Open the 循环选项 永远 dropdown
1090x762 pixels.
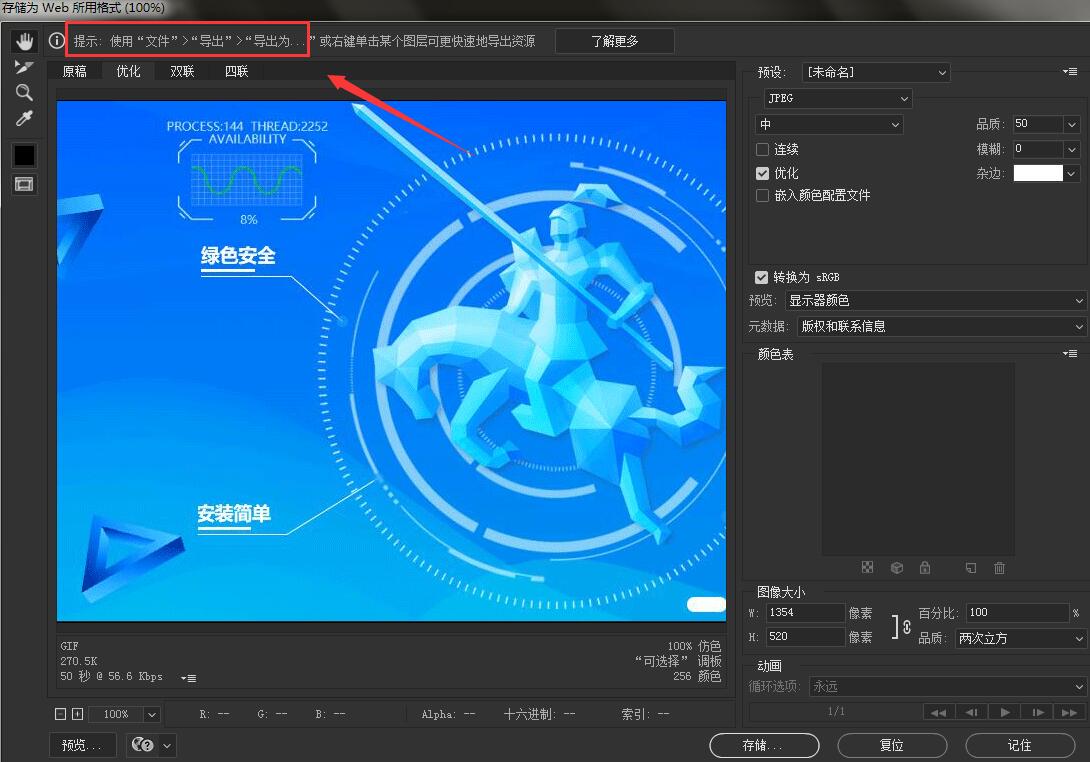click(947, 686)
